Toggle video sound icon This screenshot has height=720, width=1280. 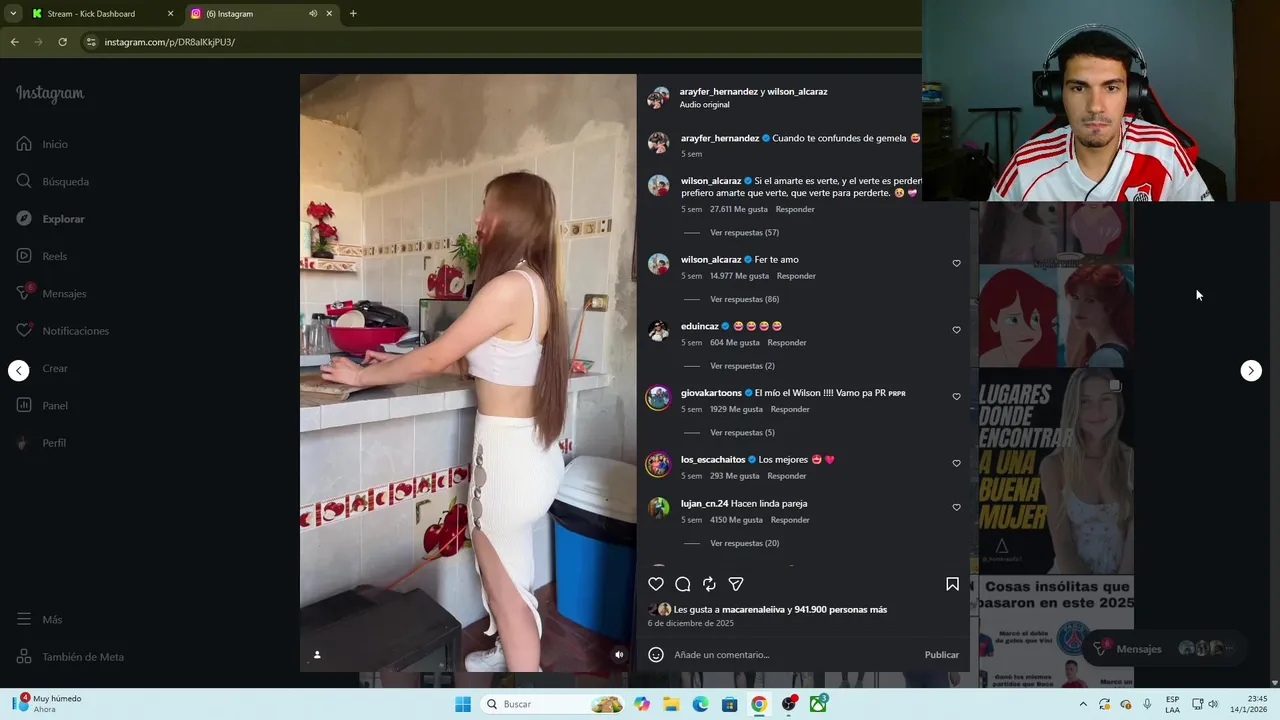[x=619, y=655]
